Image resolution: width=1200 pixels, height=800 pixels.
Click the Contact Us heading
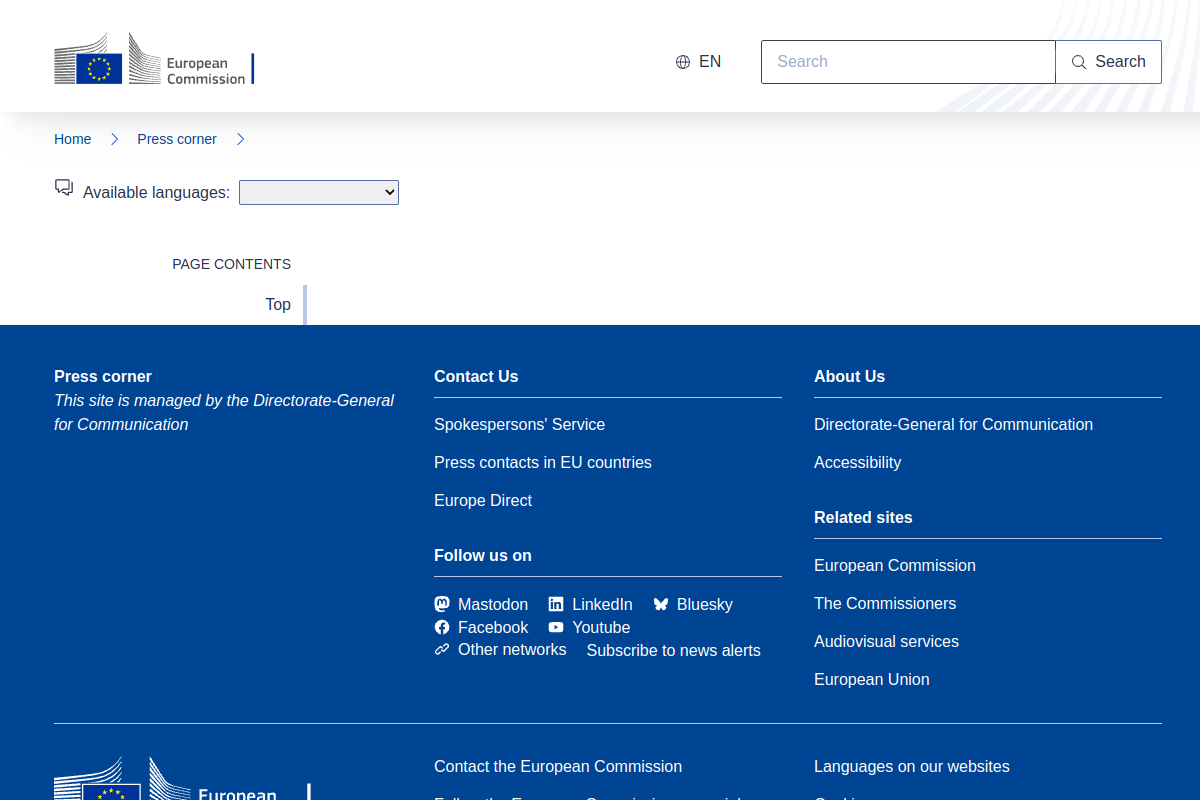pos(476,376)
